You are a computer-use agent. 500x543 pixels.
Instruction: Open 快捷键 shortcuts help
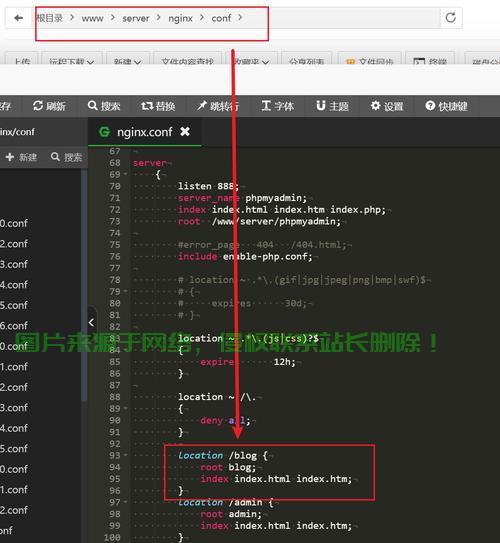coord(446,106)
